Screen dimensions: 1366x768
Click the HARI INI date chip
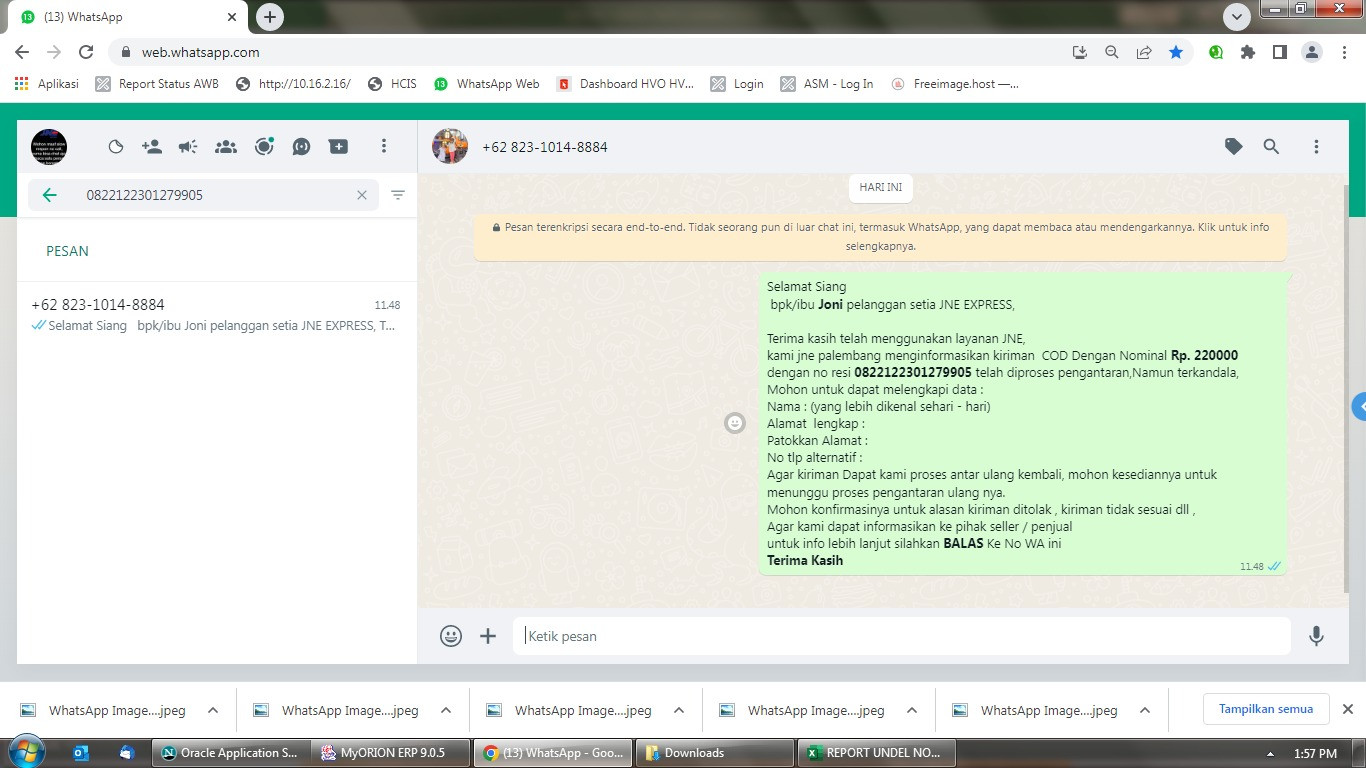[881, 187]
